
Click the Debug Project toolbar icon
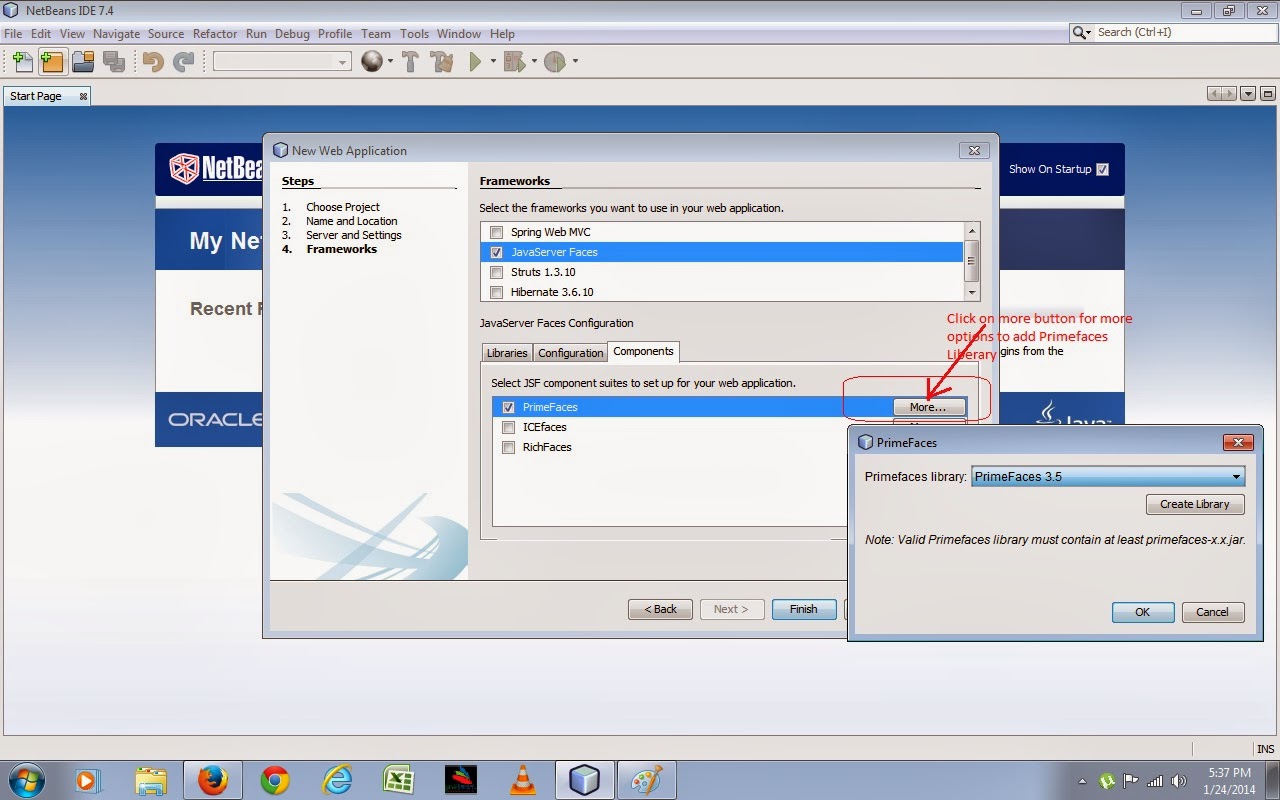514,62
